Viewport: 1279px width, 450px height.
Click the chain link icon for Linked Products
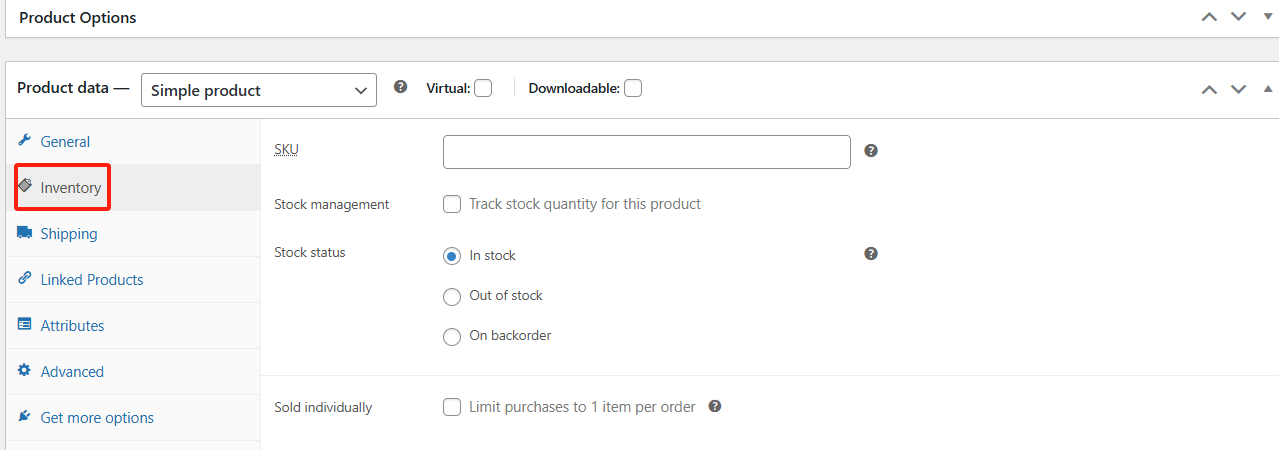pyautogui.click(x=24, y=279)
